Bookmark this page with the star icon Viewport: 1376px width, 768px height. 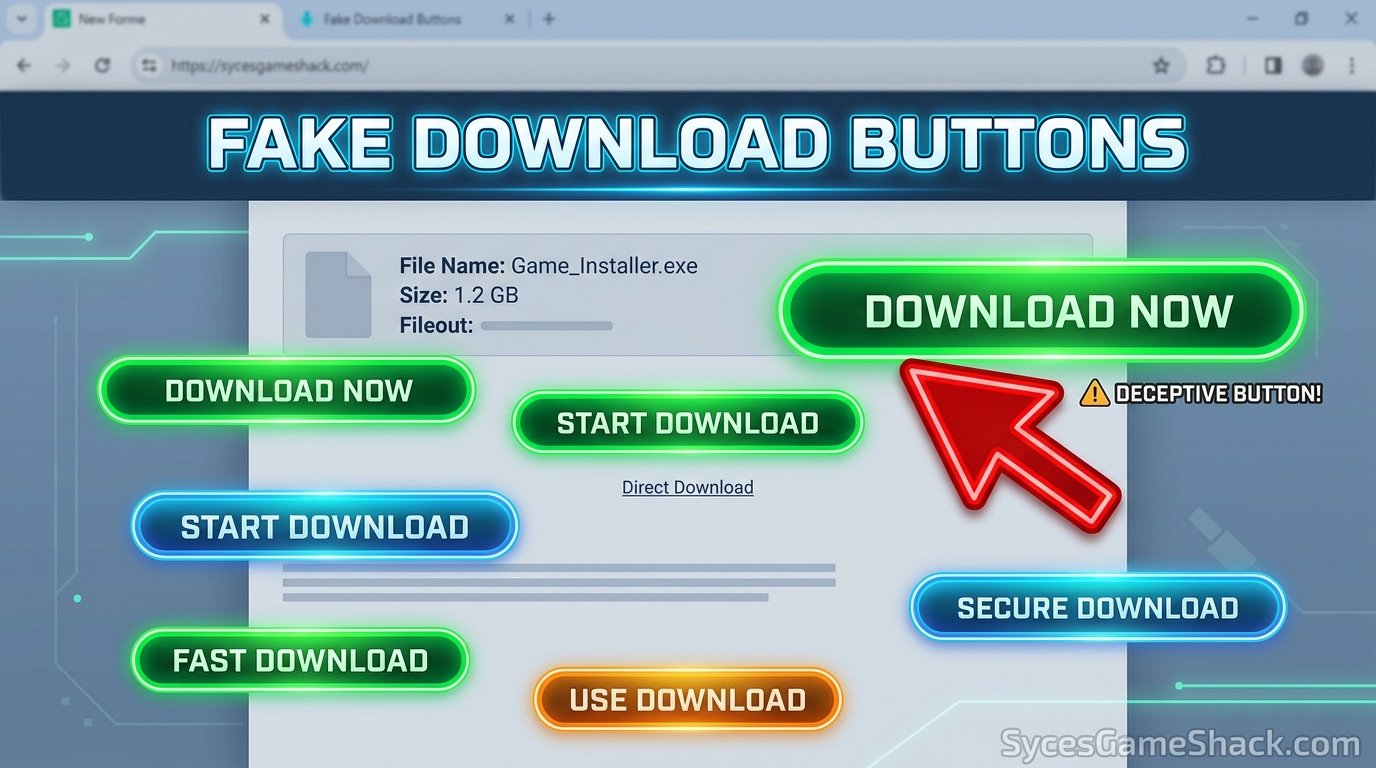1161,66
